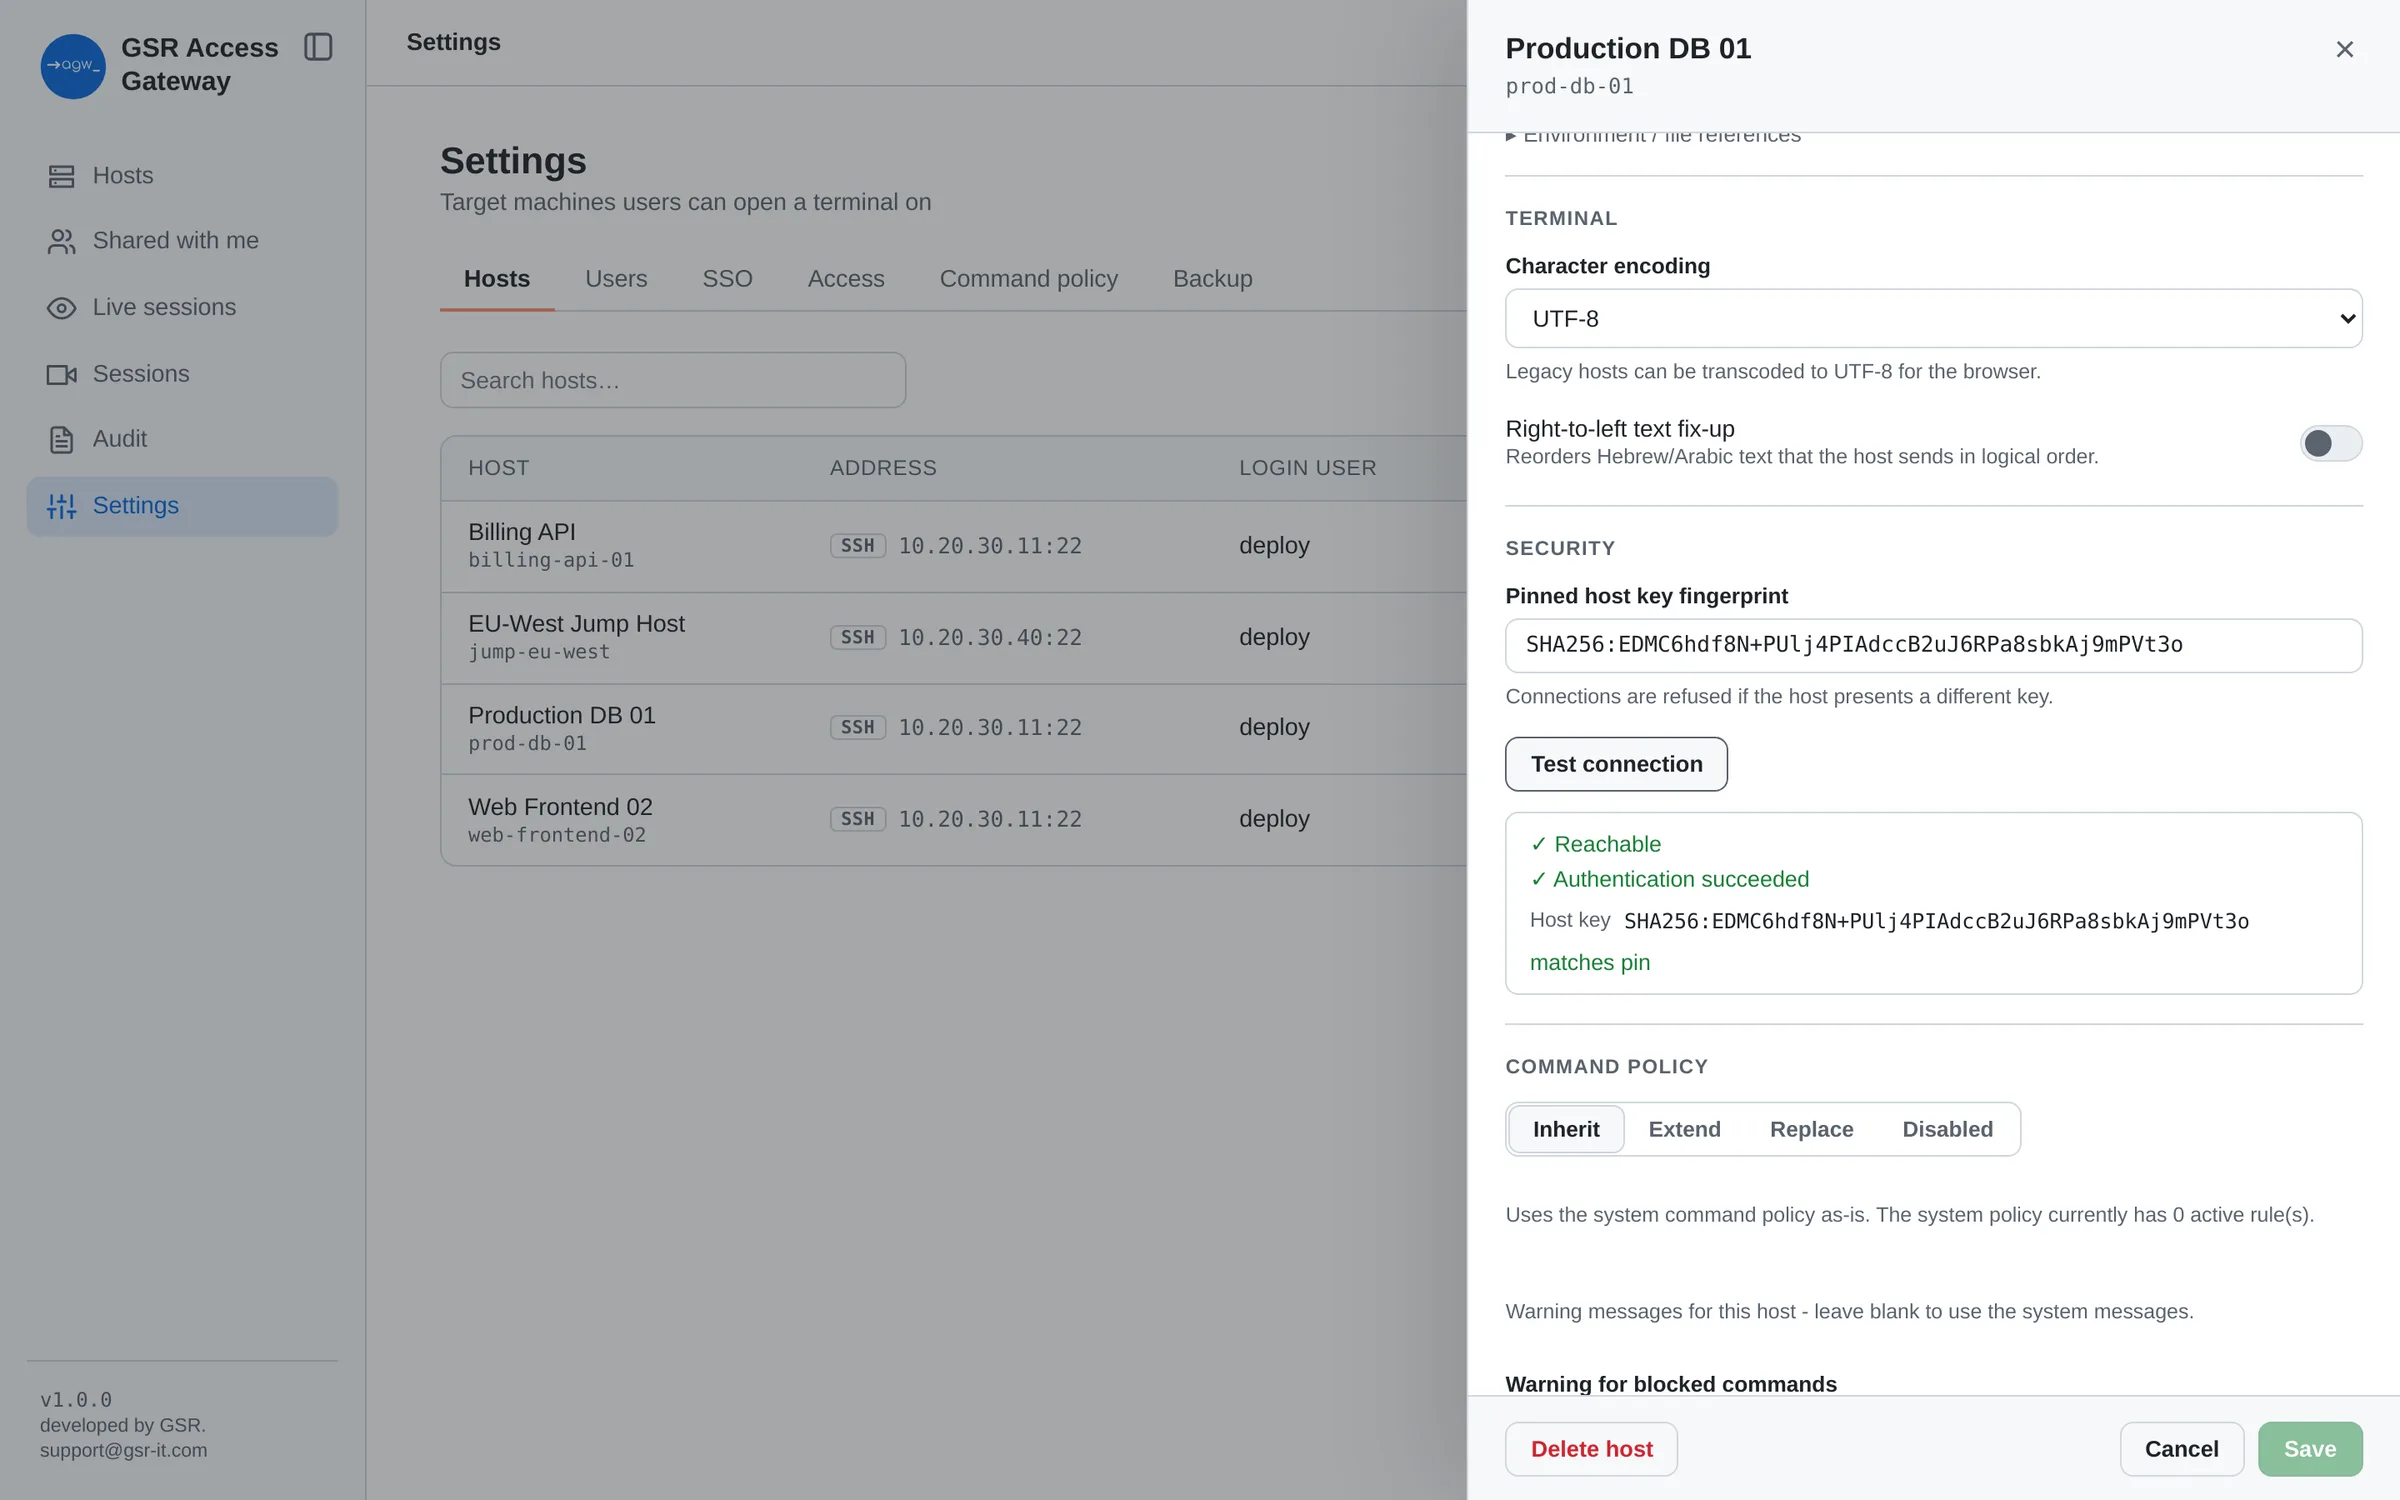Close the Production DB 01 panel
The width and height of the screenshot is (2400, 1500).
pyautogui.click(x=2344, y=49)
